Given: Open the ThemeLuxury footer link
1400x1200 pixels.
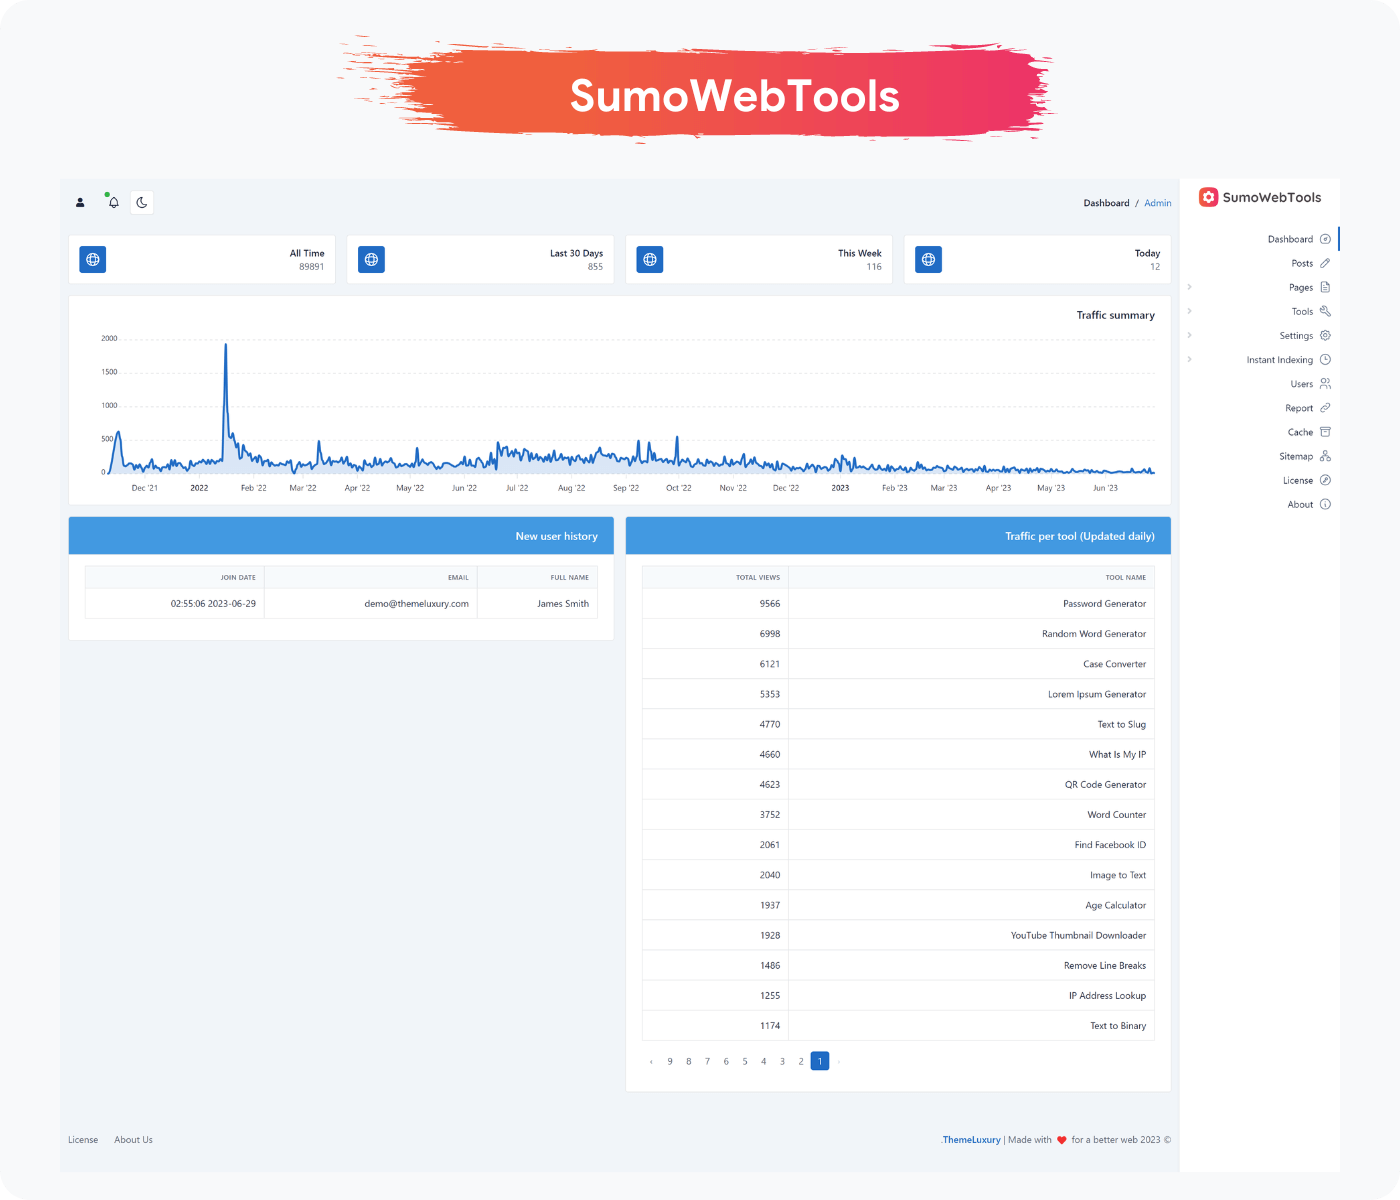Looking at the screenshot, I should (x=970, y=1139).
